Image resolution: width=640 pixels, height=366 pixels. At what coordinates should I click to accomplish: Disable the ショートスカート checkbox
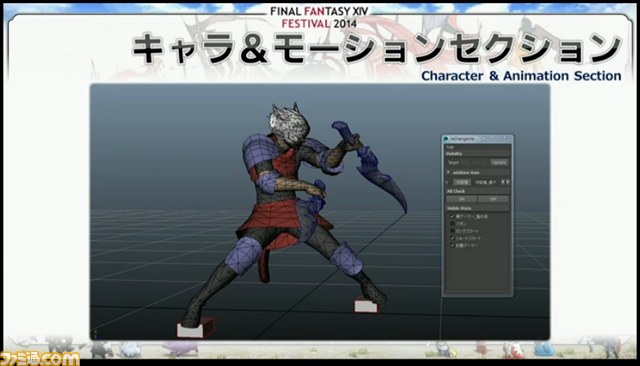pos(453,238)
